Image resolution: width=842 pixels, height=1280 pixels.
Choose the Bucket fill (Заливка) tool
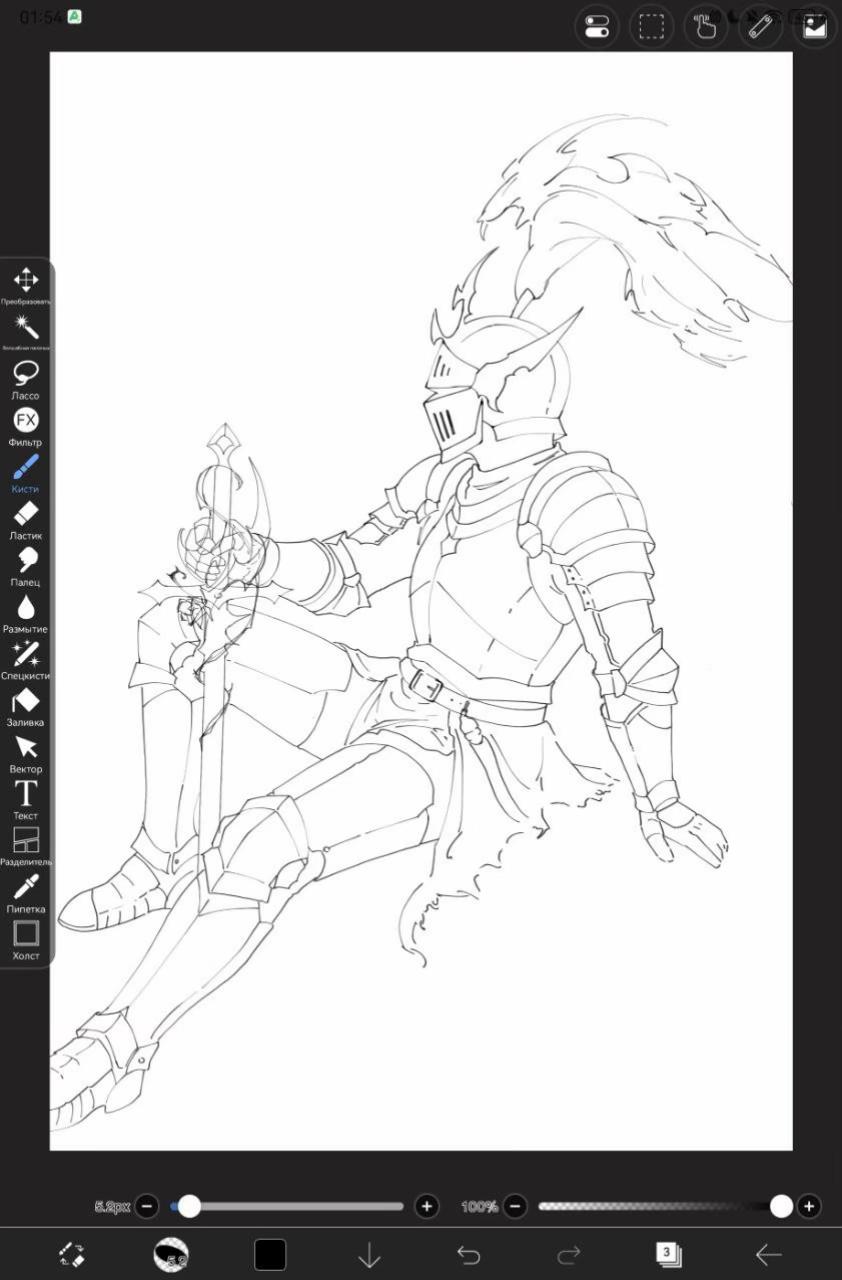tap(26, 706)
